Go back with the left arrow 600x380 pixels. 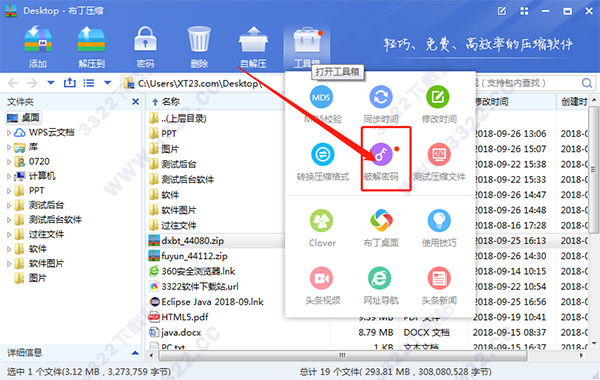click(x=13, y=83)
